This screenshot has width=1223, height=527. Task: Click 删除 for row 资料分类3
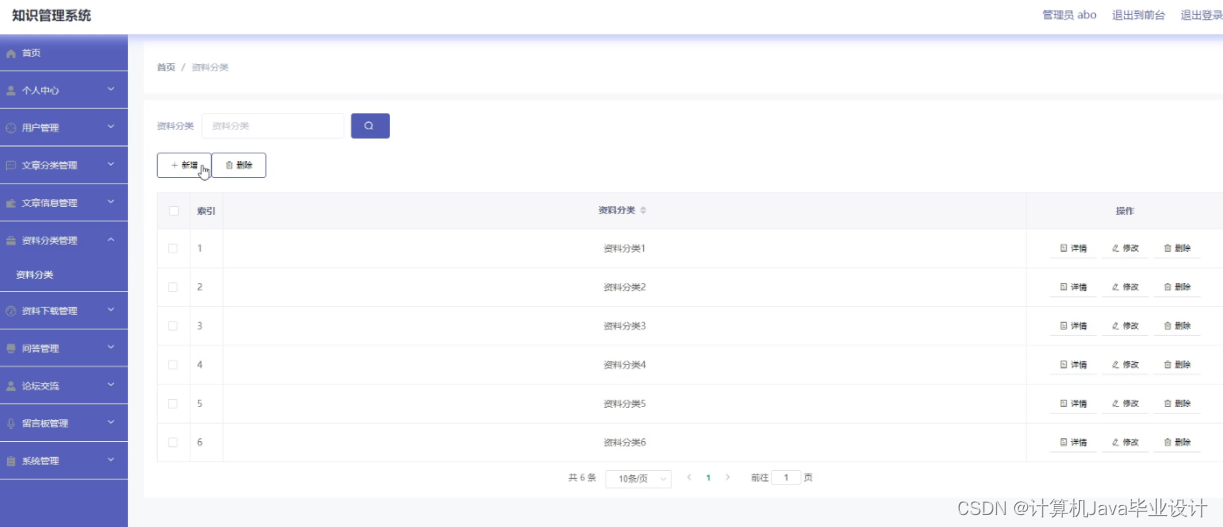click(x=1177, y=326)
